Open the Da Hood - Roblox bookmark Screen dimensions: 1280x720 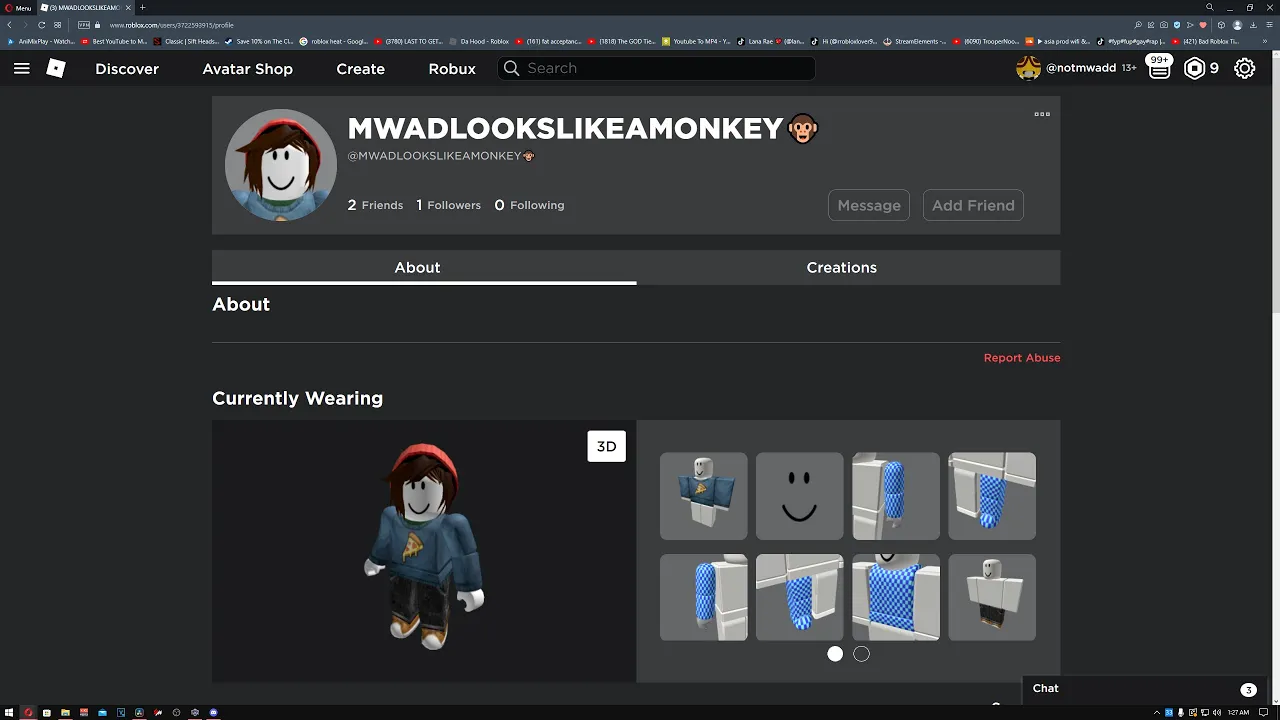pos(480,42)
